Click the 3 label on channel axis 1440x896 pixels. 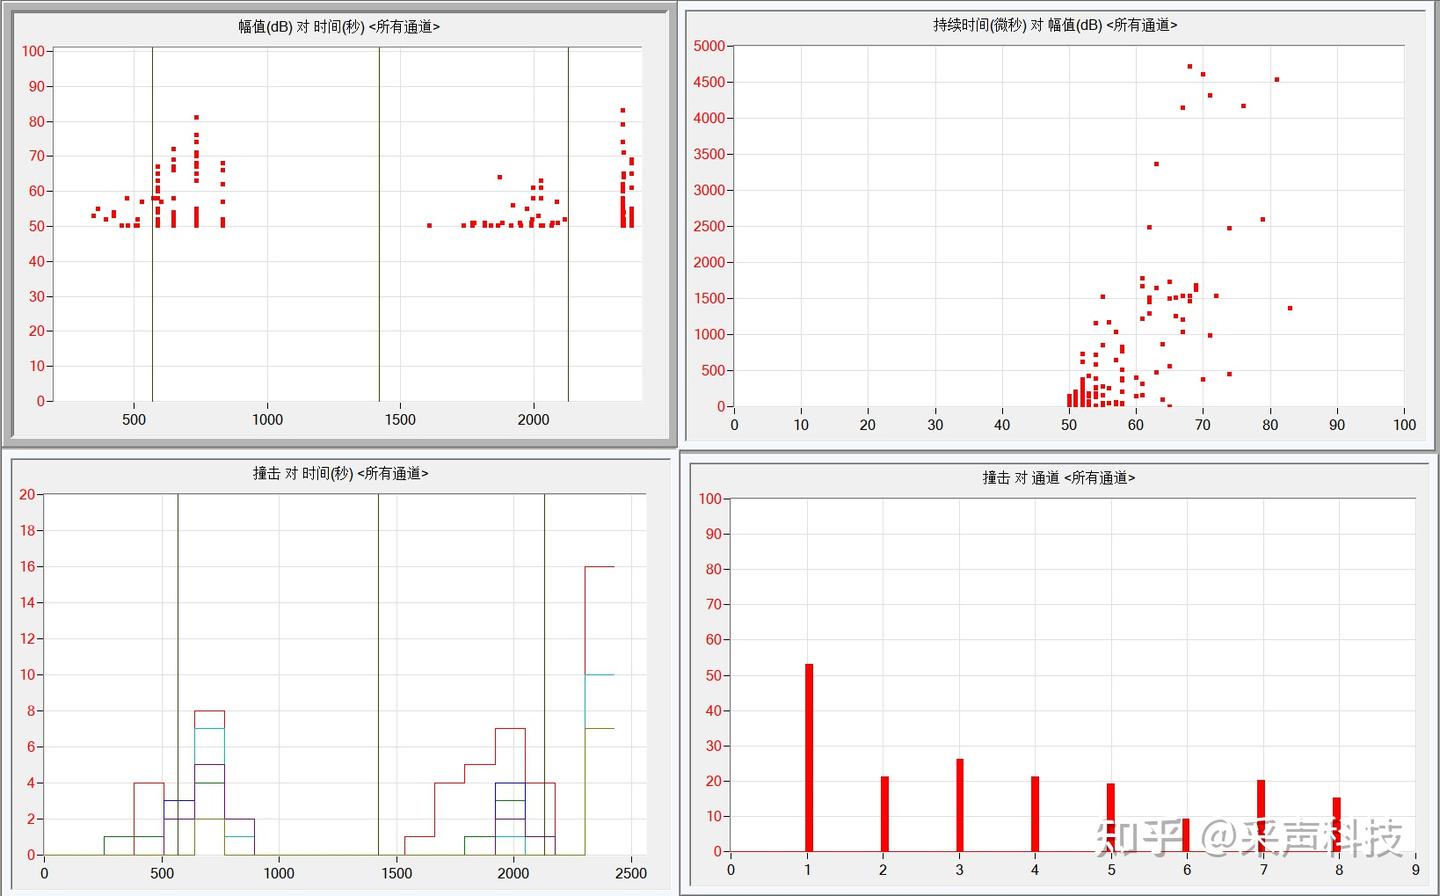click(959, 870)
